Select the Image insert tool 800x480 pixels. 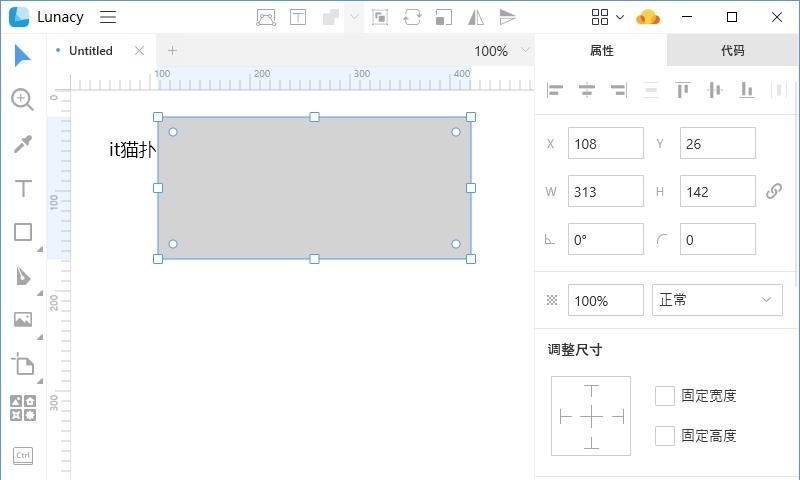pos(22,320)
